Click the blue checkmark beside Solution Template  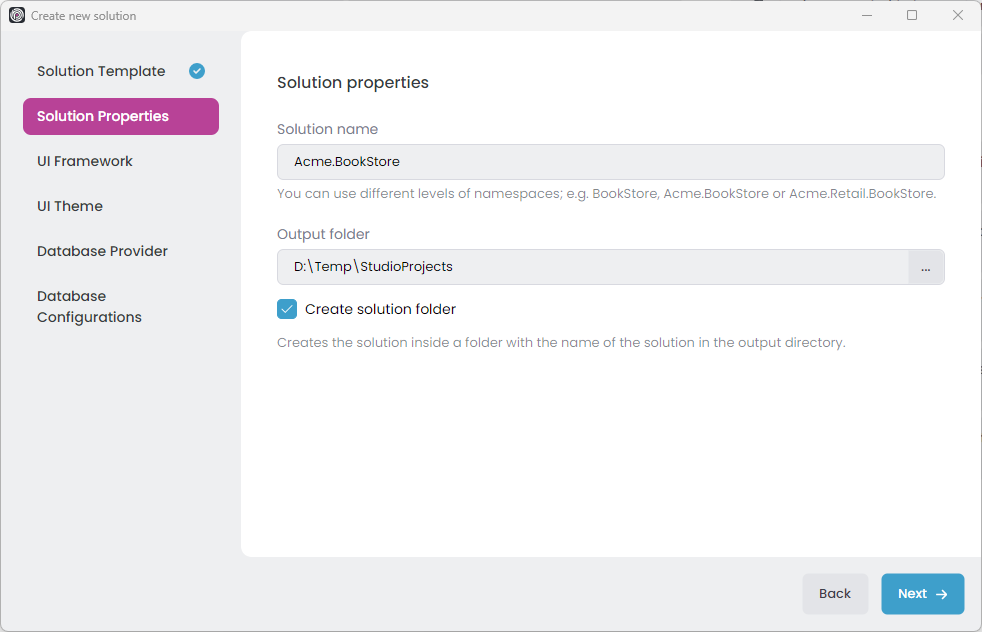pyautogui.click(x=196, y=71)
